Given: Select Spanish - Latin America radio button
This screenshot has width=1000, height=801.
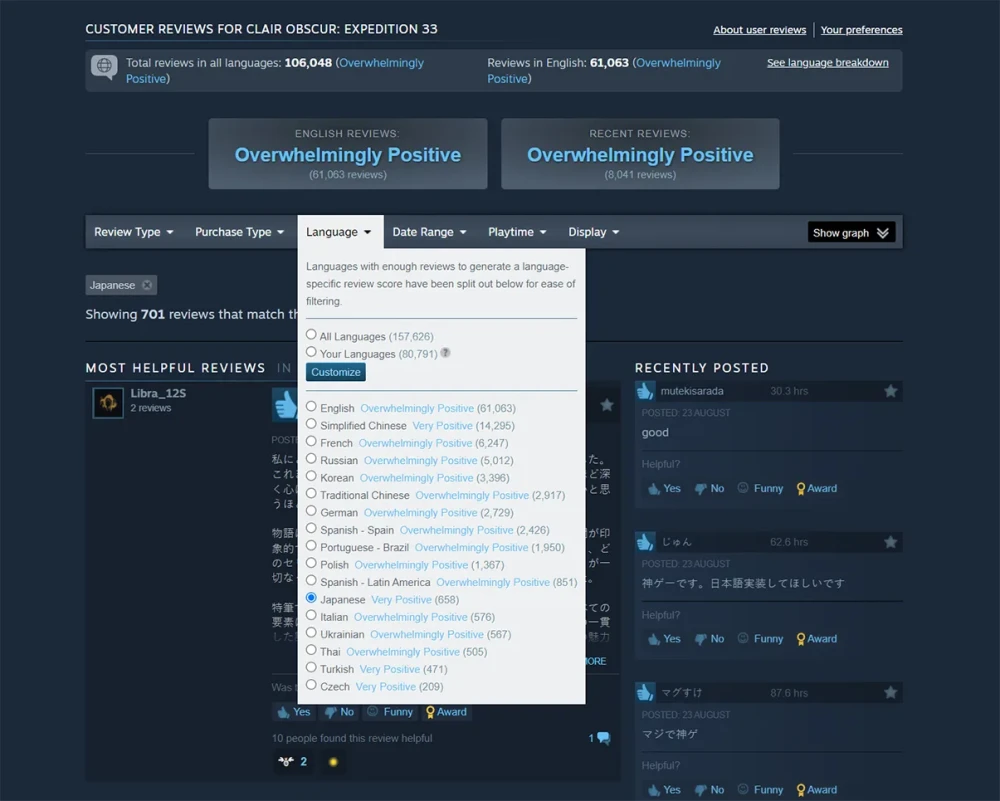Looking at the screenshot, I should (311, 580).
